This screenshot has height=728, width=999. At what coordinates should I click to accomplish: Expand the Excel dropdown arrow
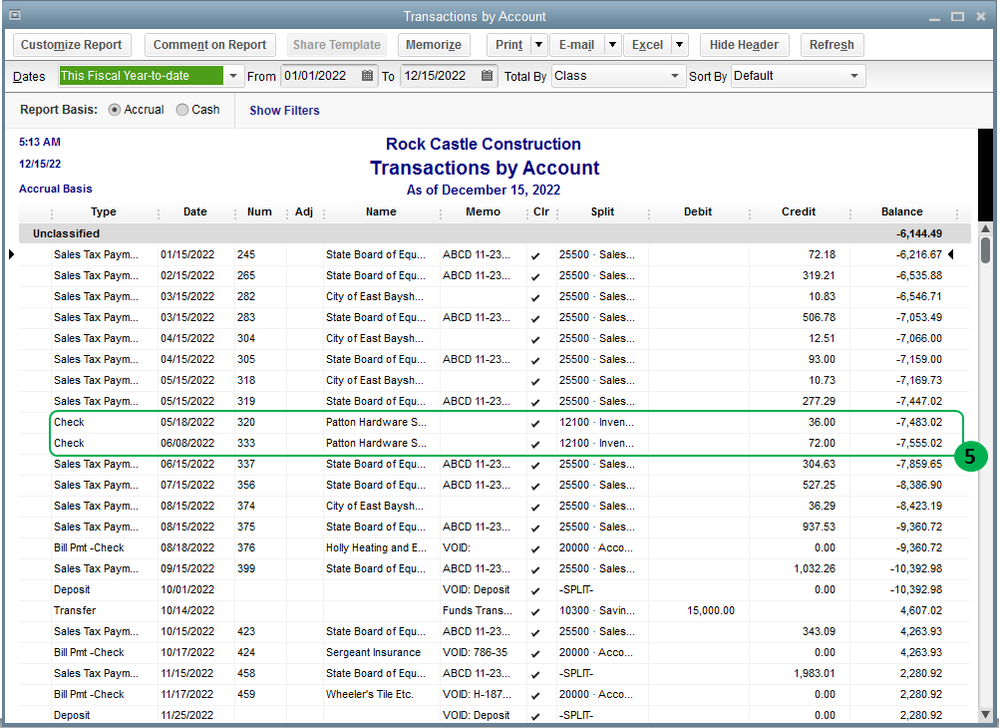(679, 45)
